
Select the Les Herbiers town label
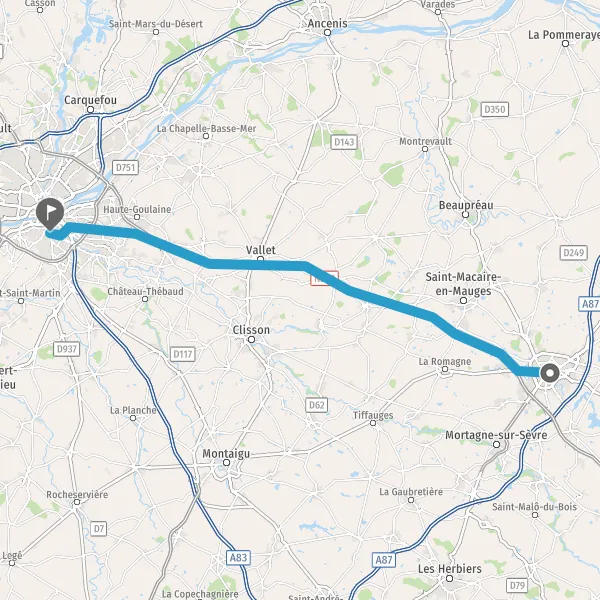(450, 569)
